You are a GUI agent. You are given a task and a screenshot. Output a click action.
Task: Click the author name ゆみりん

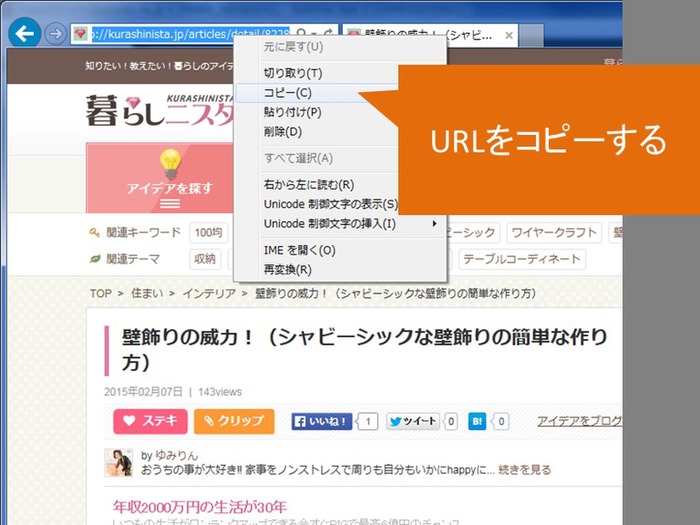176,455
